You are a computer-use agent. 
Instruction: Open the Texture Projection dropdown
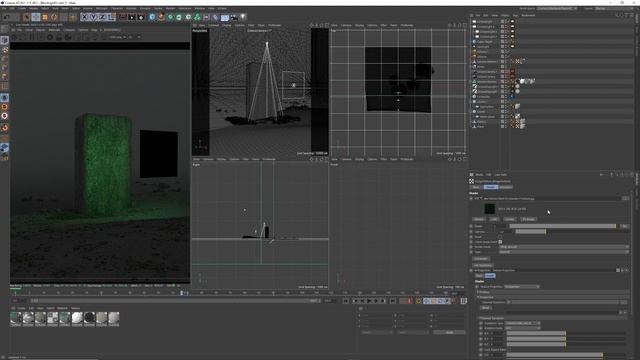tap(522, 287)
